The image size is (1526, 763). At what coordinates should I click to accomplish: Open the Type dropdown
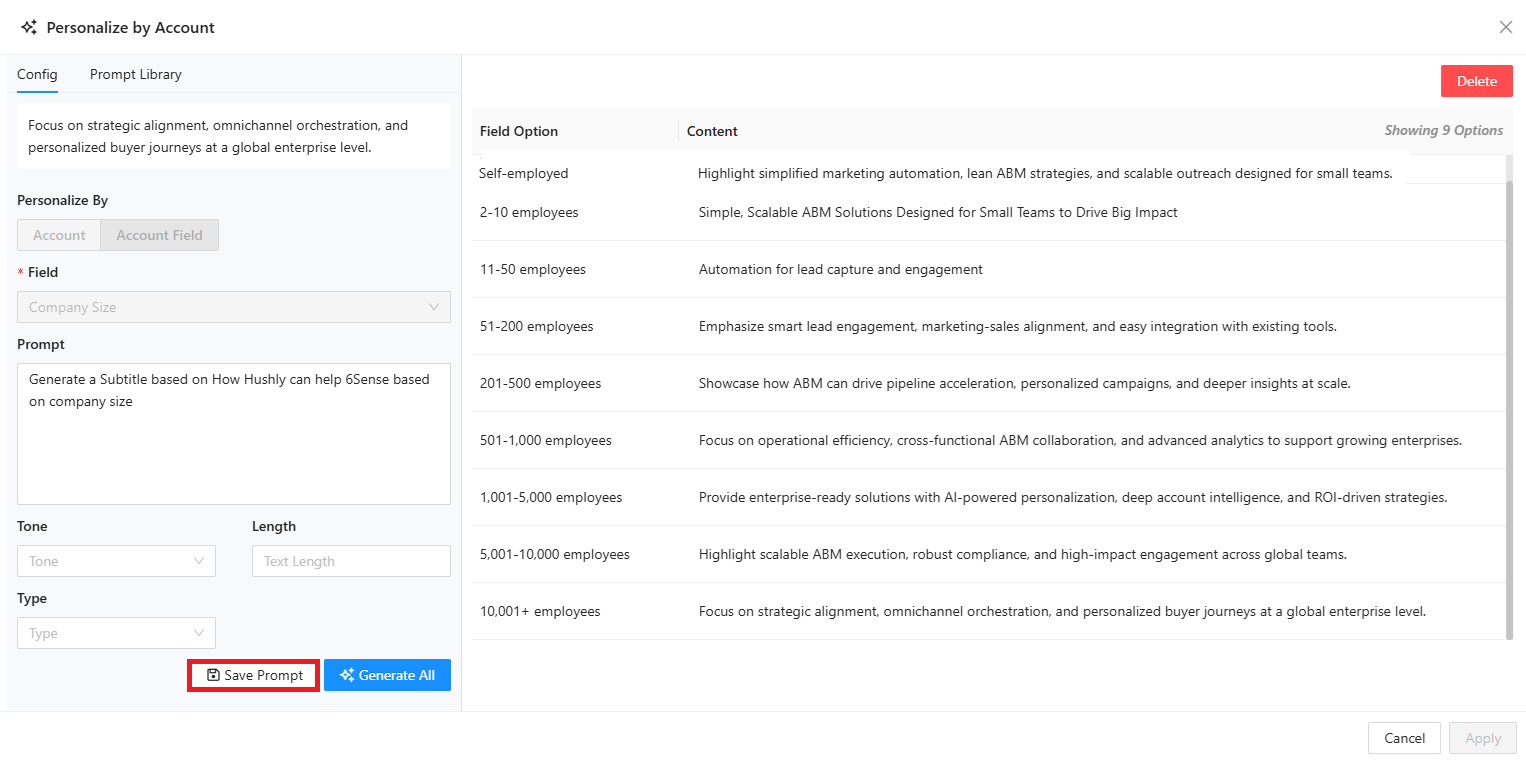(116, 633)
